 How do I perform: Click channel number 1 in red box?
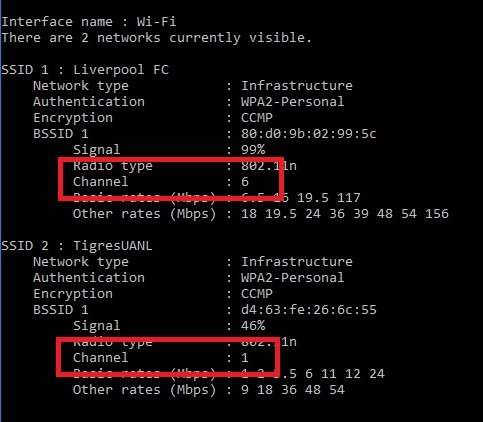(x=245, y=358)
